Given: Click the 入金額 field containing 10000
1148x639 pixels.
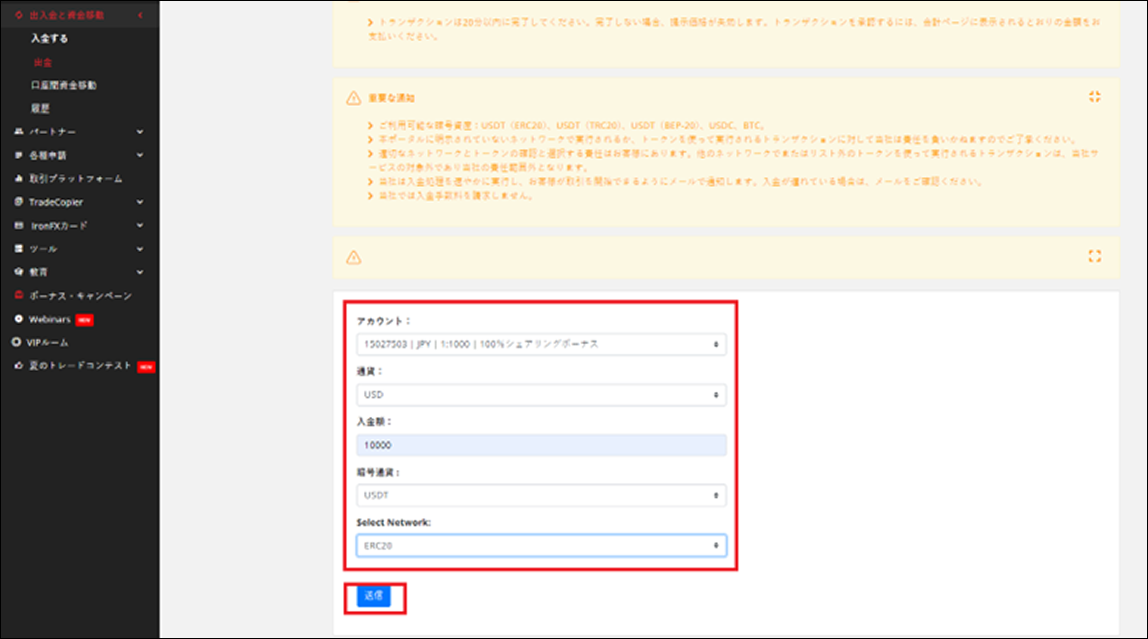Looking at the screenshot, I should pyautogui.click(x=540, y=446).
